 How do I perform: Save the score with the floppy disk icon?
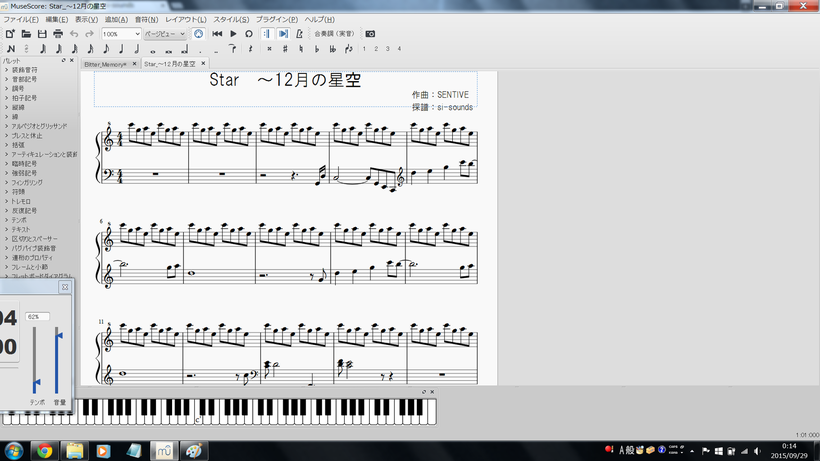42,34
